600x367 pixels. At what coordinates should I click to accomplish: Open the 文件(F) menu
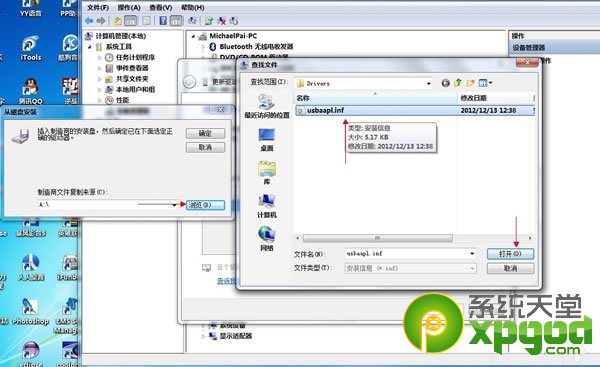click(98, 7)
